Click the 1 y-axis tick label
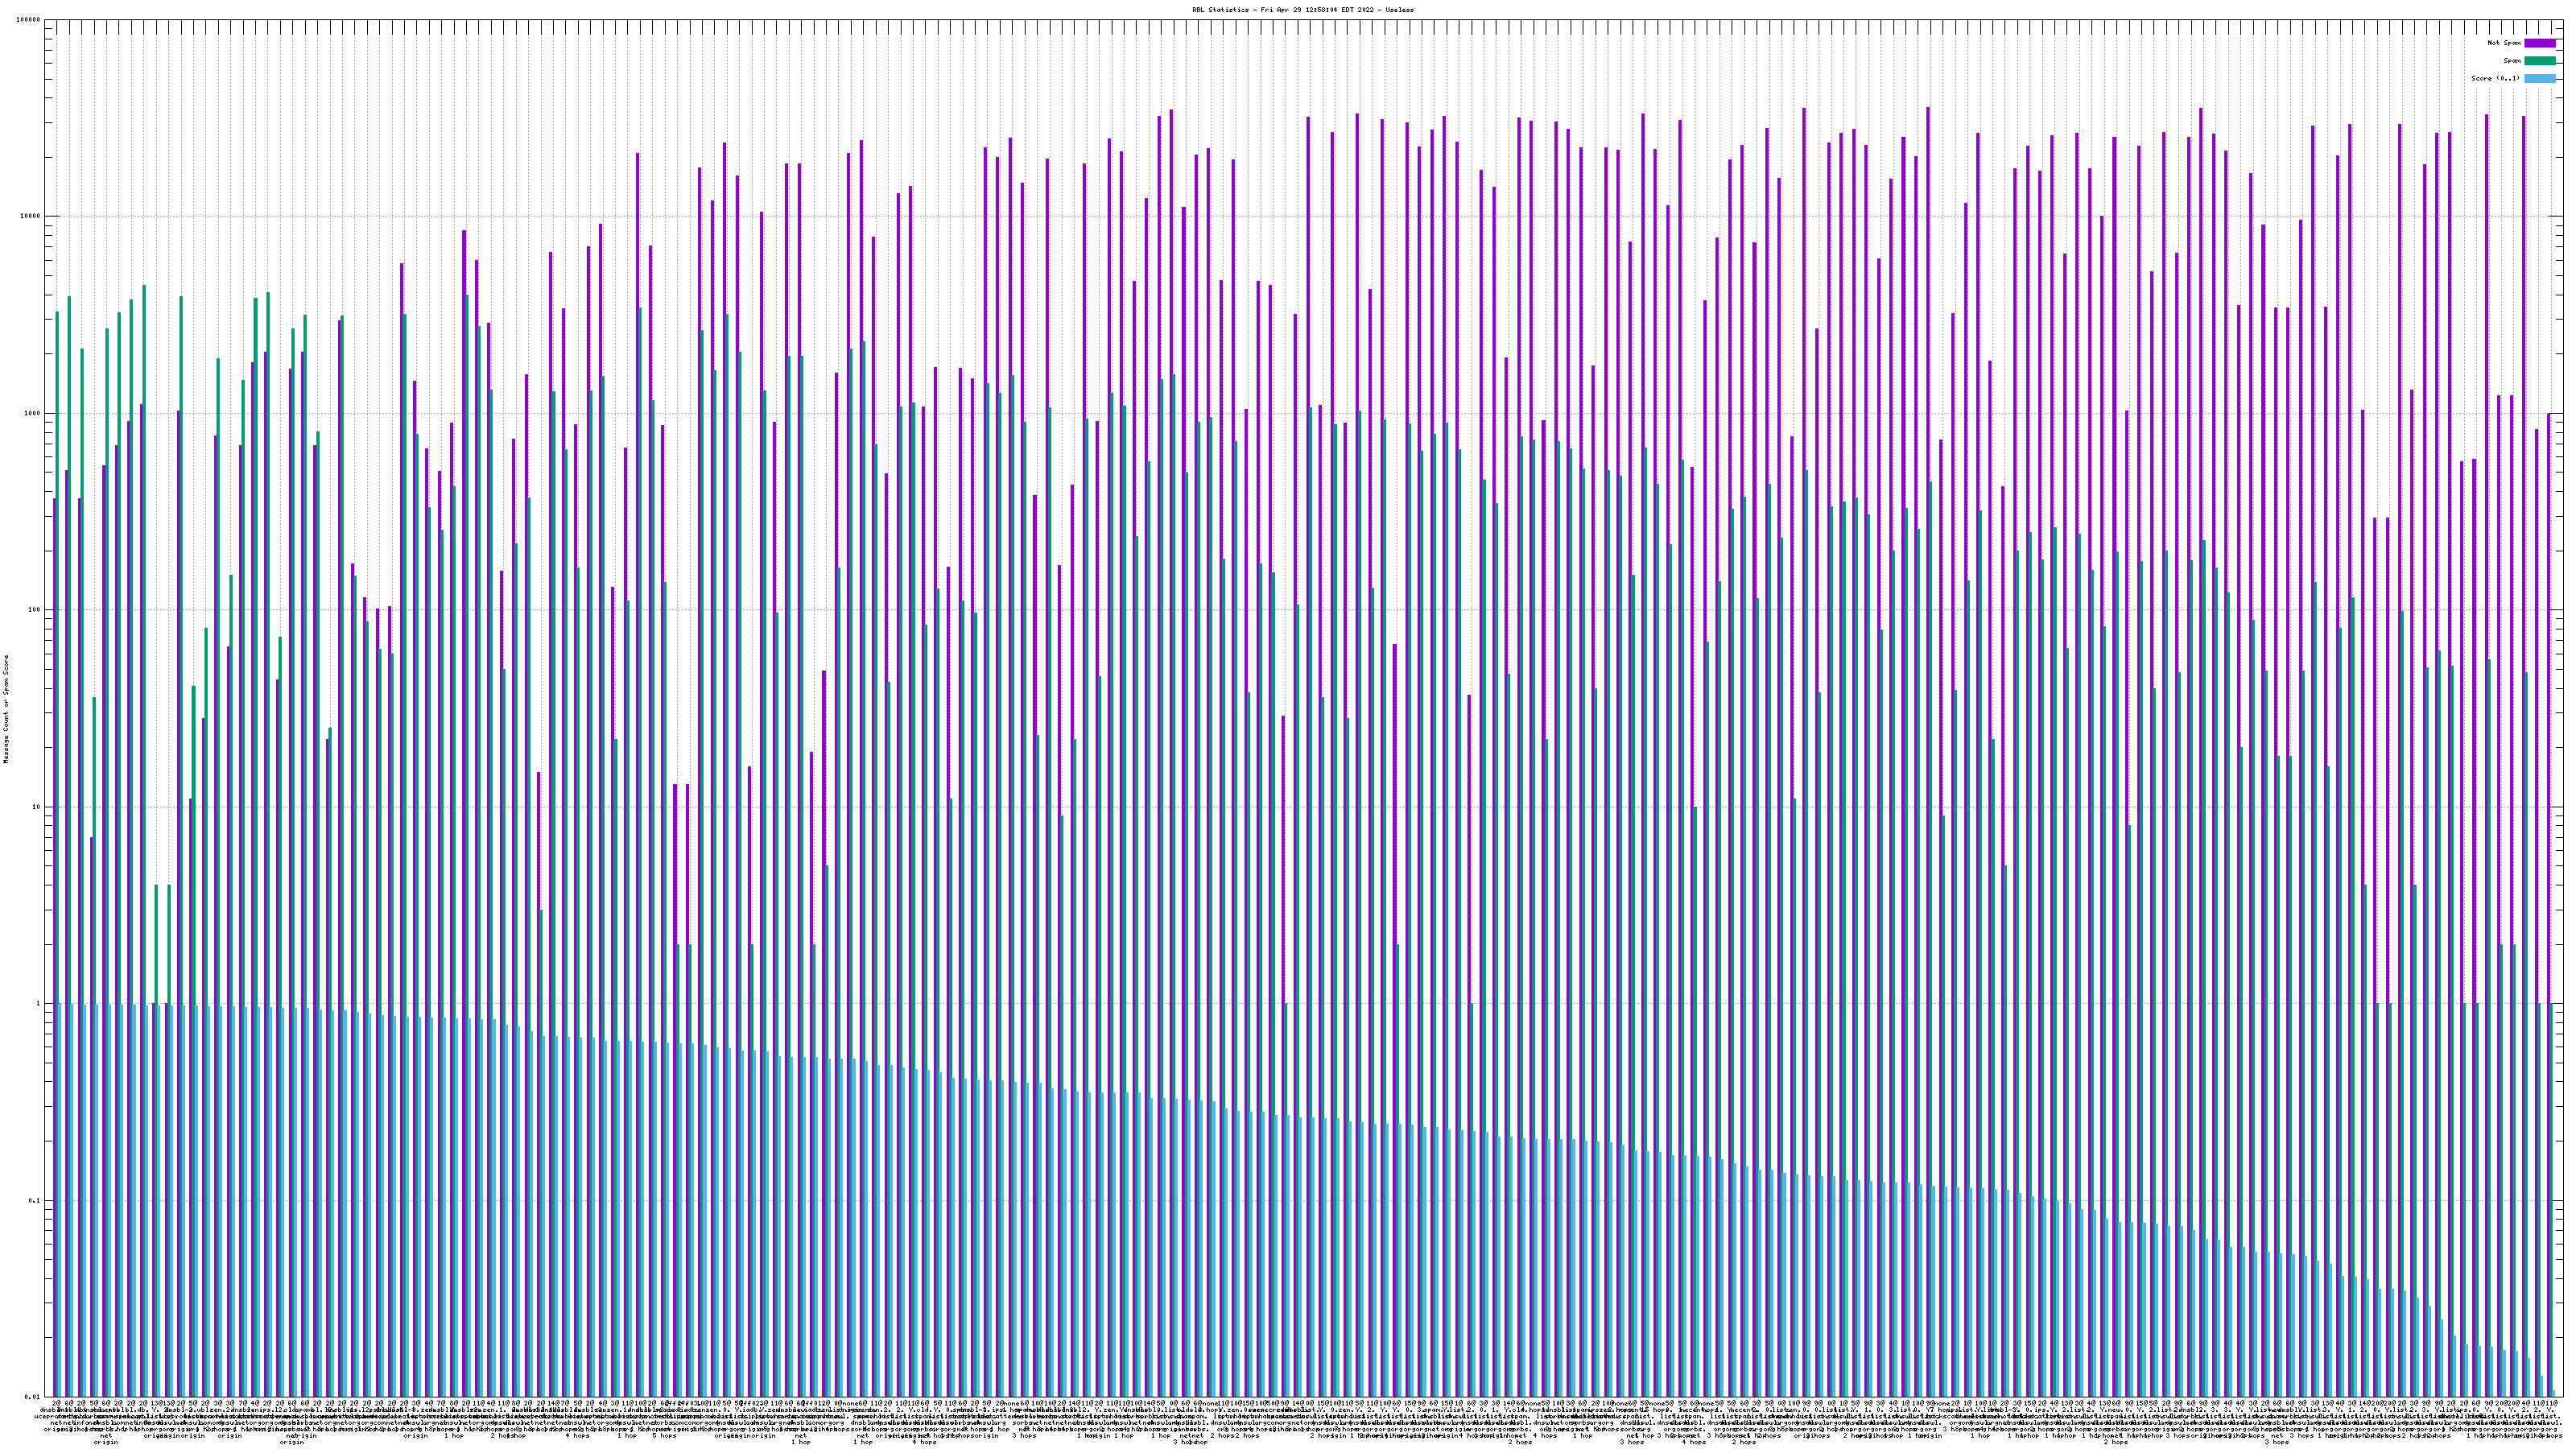Image resolution: width=2576 pixels, height=1449 pixels. click(39, 1003)
